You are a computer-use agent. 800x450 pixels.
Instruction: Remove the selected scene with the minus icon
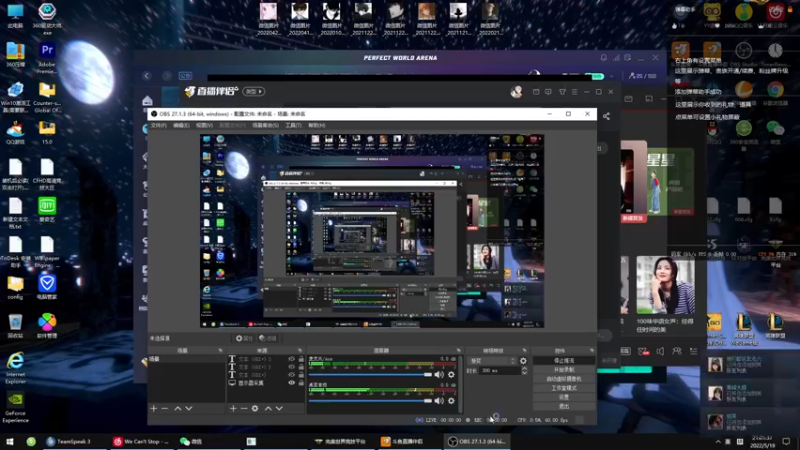pyautogui.click(x=164, y=409)
